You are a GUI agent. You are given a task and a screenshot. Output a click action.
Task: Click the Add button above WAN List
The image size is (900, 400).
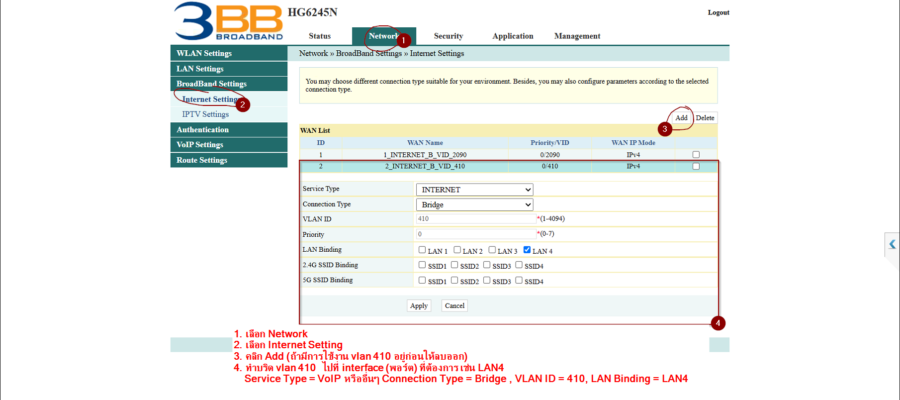pos(681,118)
